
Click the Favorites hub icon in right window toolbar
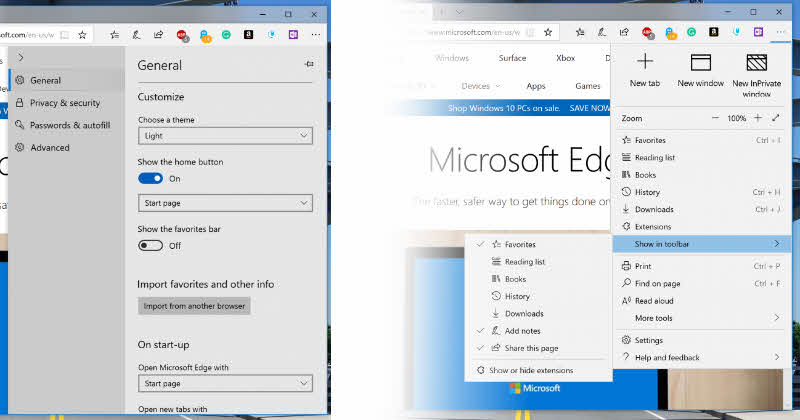(580, 32)
